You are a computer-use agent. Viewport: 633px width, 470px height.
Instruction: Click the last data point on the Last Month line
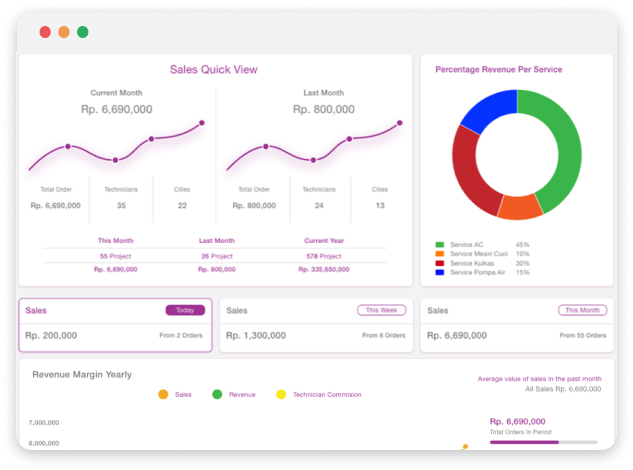[400, 123]
